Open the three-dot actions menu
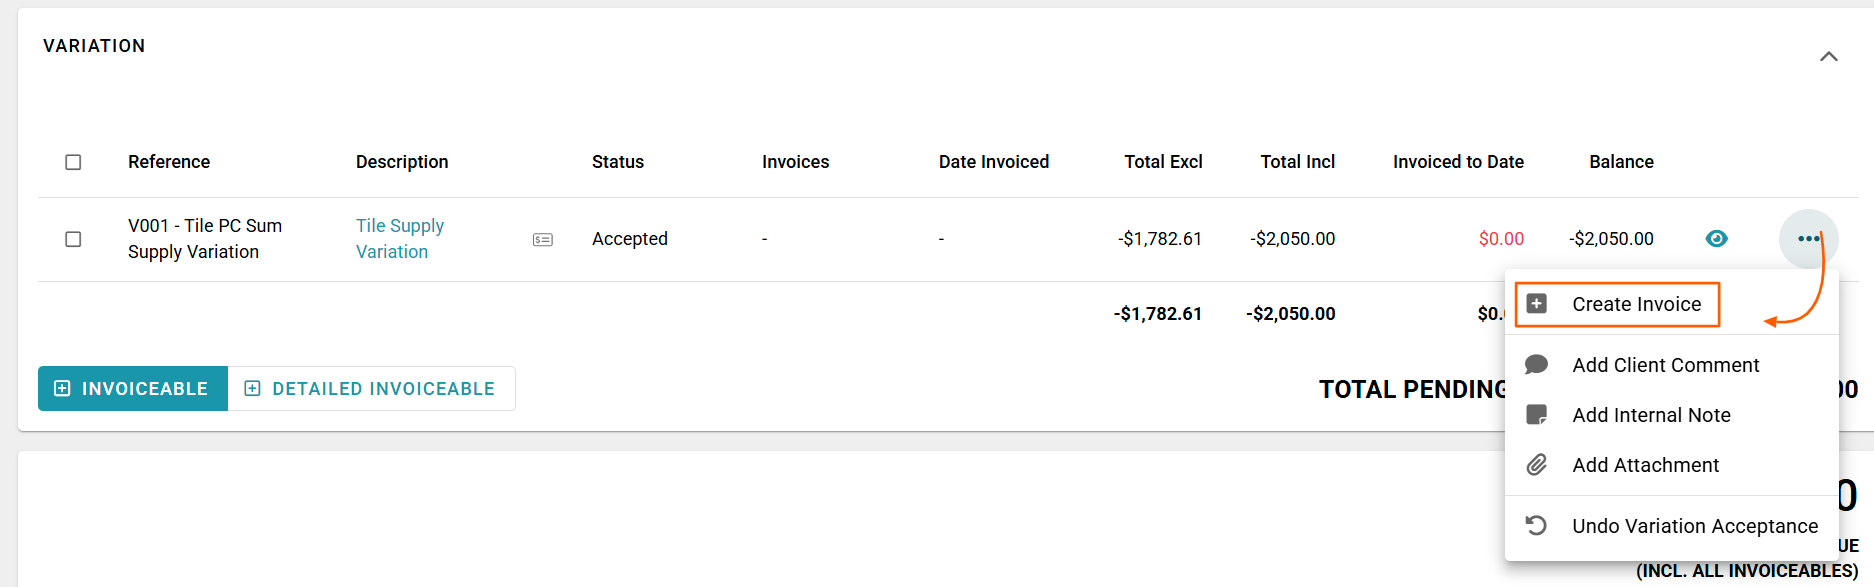This screenshot has height=587, width=1874. pos(1808,239)
